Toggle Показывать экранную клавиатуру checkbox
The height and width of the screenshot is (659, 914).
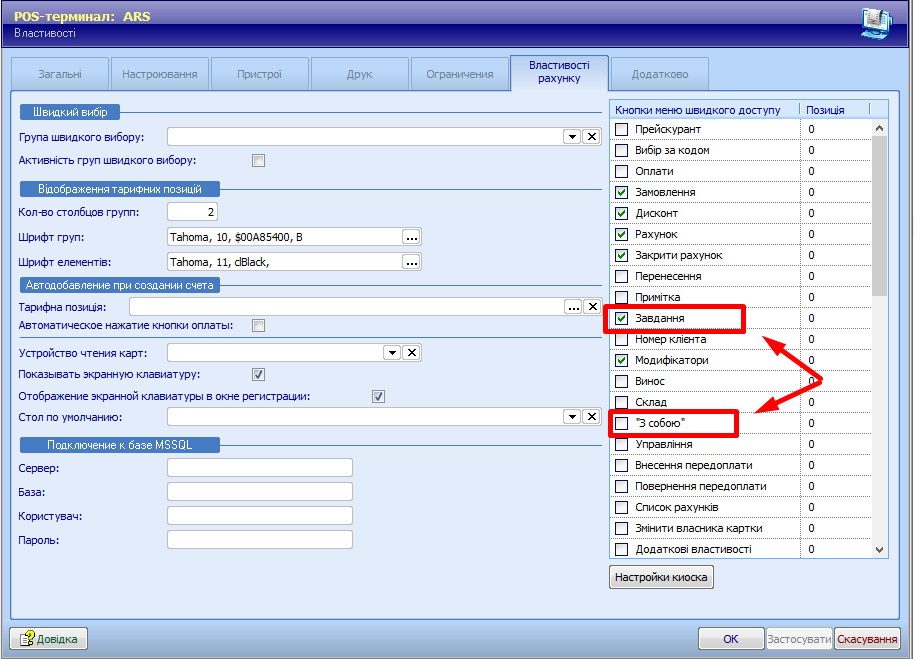(258, 374)
